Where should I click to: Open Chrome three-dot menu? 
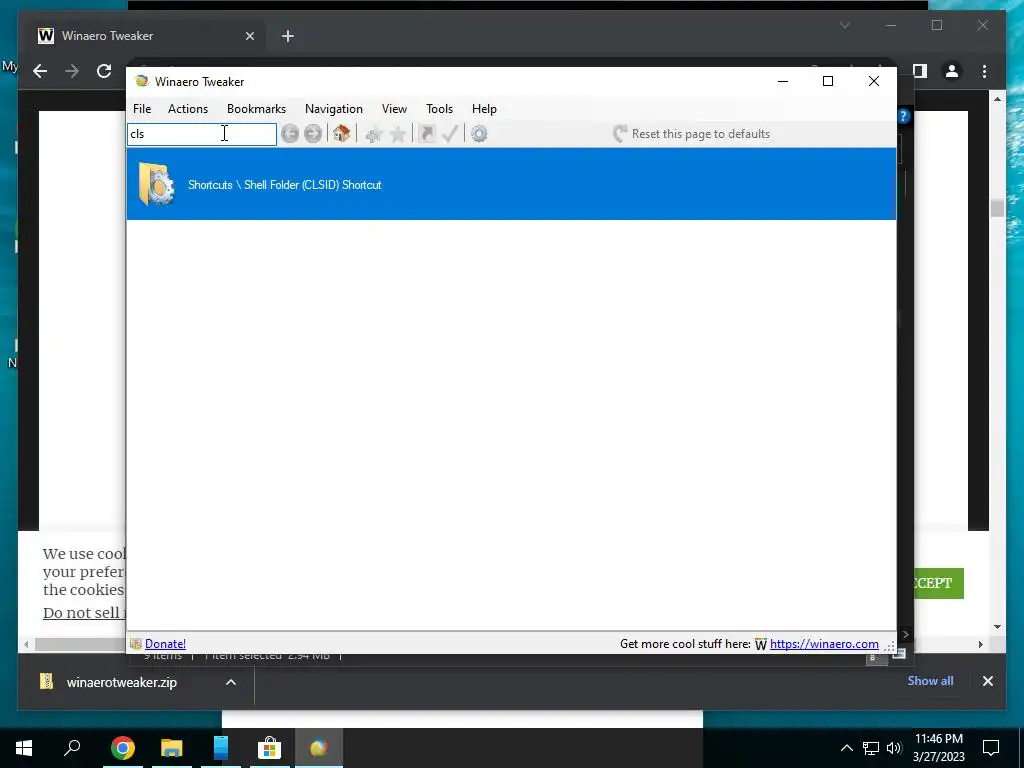[985, 71]
